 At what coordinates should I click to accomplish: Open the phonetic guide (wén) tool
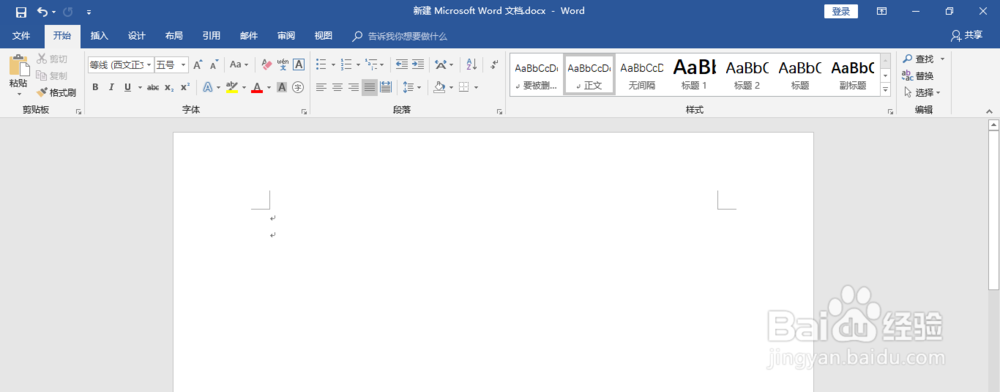tap(283, 64)
